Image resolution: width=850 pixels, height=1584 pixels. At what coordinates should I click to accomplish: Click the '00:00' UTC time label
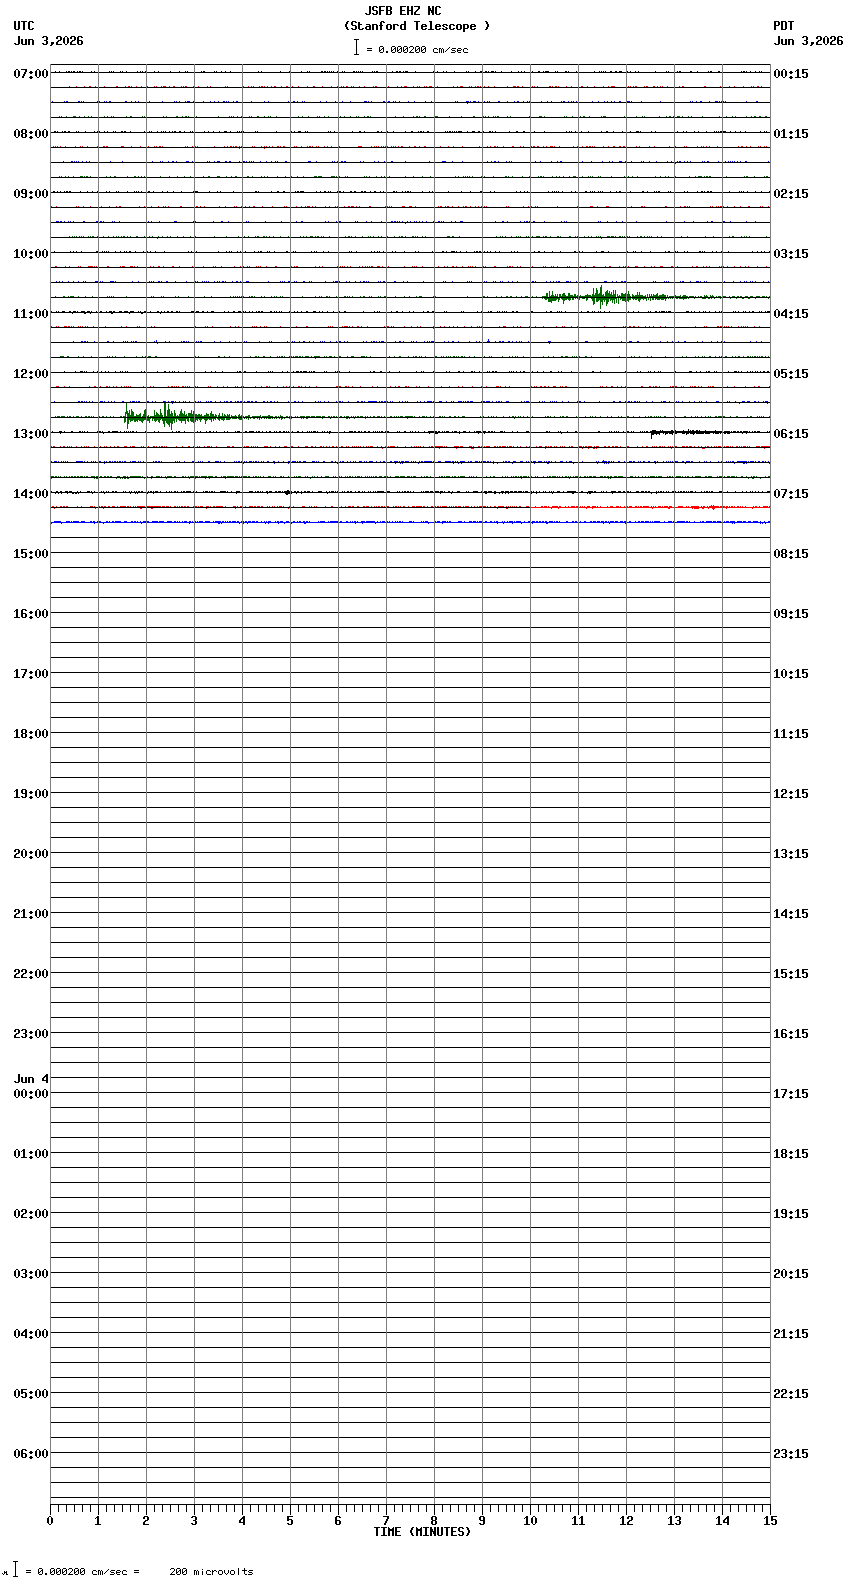click(31, 1094)
